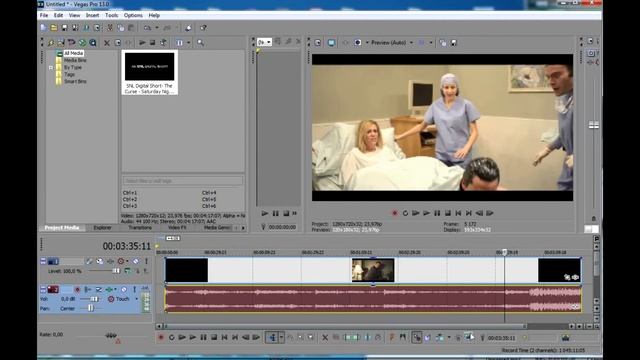Toggle Solo on audio track 2
This screenshot has width=640, height=360.
click(134, 289)
